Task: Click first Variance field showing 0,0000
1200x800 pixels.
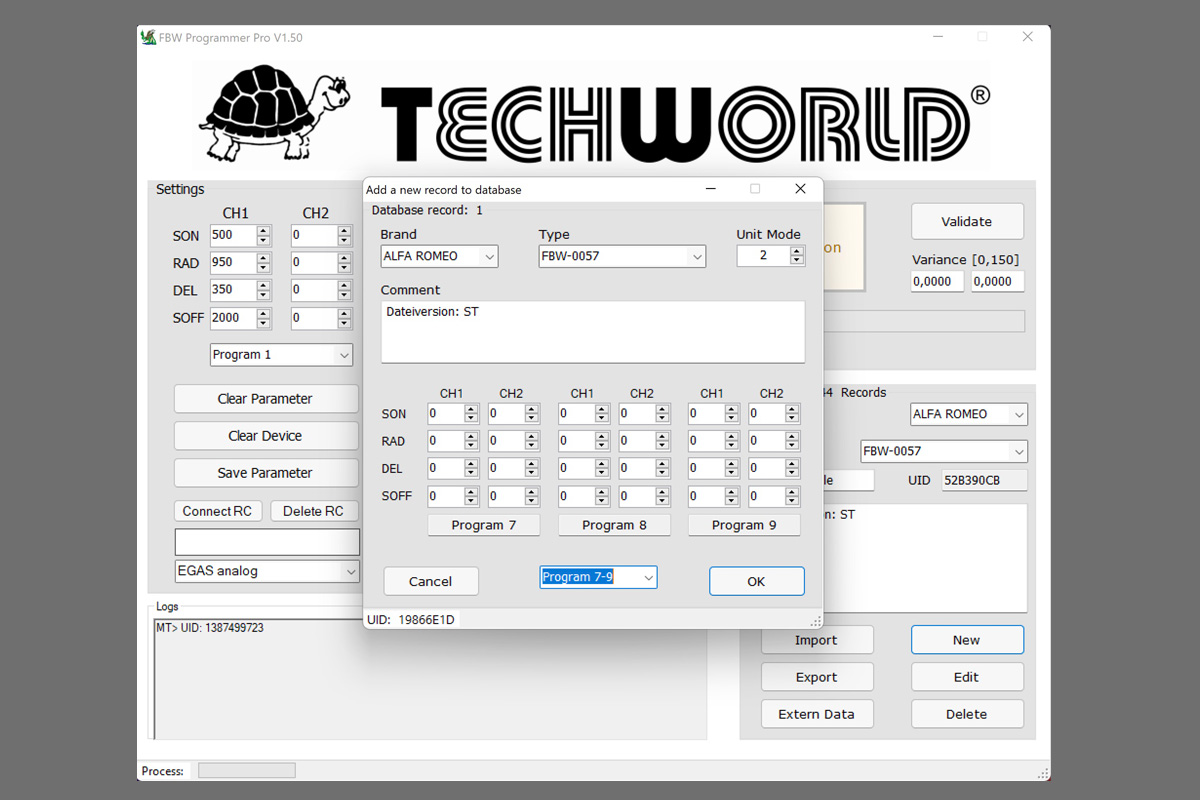Action: coord(938,282)
